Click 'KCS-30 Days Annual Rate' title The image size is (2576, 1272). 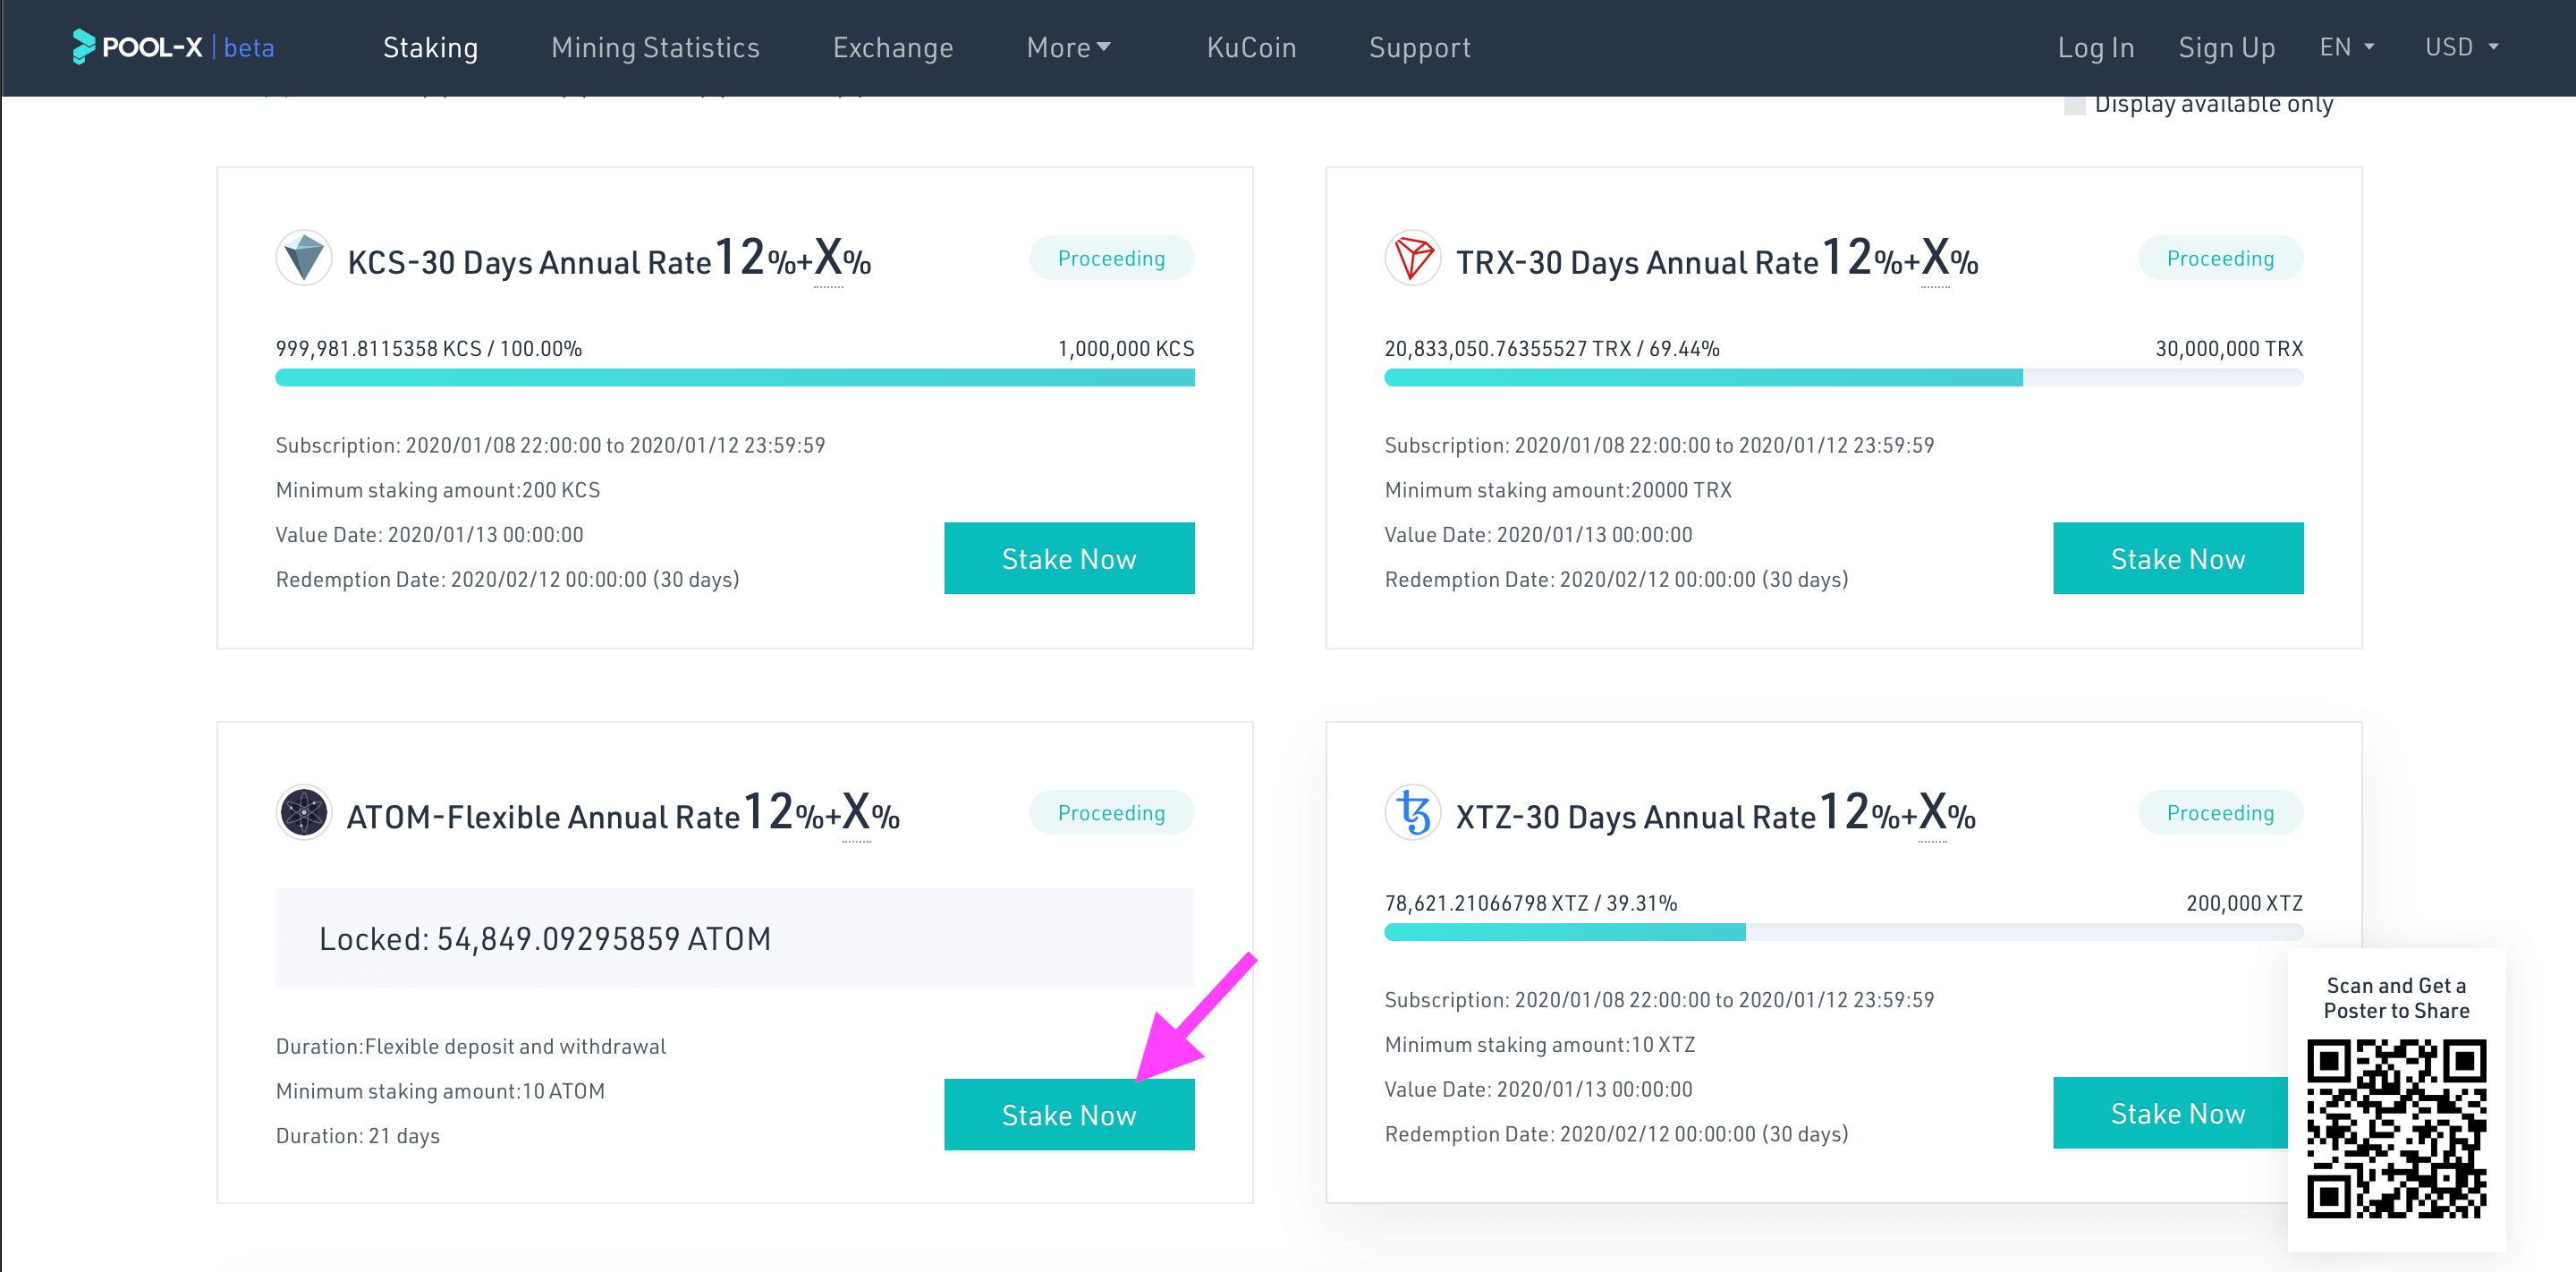[x=529, y=263]
